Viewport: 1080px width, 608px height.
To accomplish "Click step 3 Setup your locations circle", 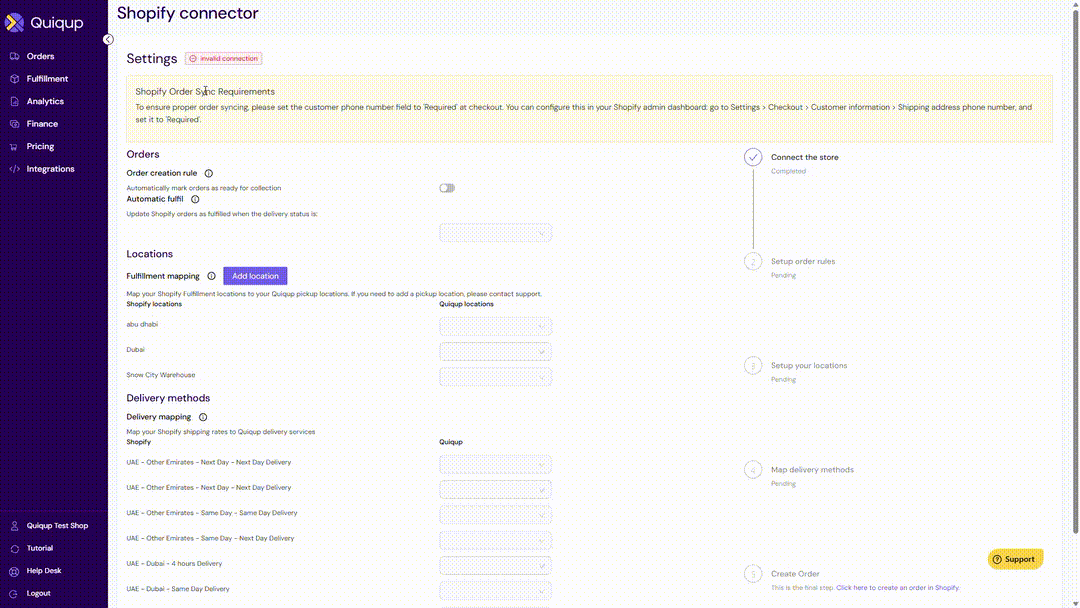I will pyautogui.click(x=753, y=366).
